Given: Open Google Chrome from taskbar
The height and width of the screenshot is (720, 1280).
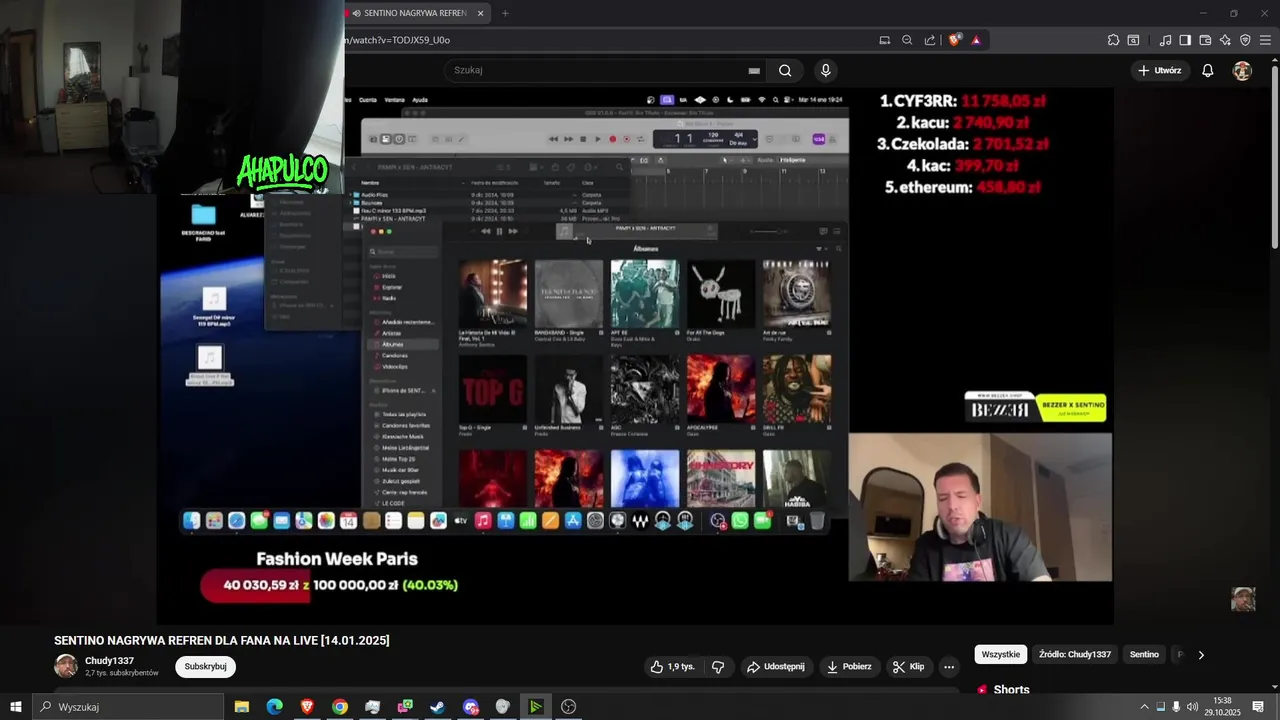Looking at the screenshot, I should tap(340, 707).
